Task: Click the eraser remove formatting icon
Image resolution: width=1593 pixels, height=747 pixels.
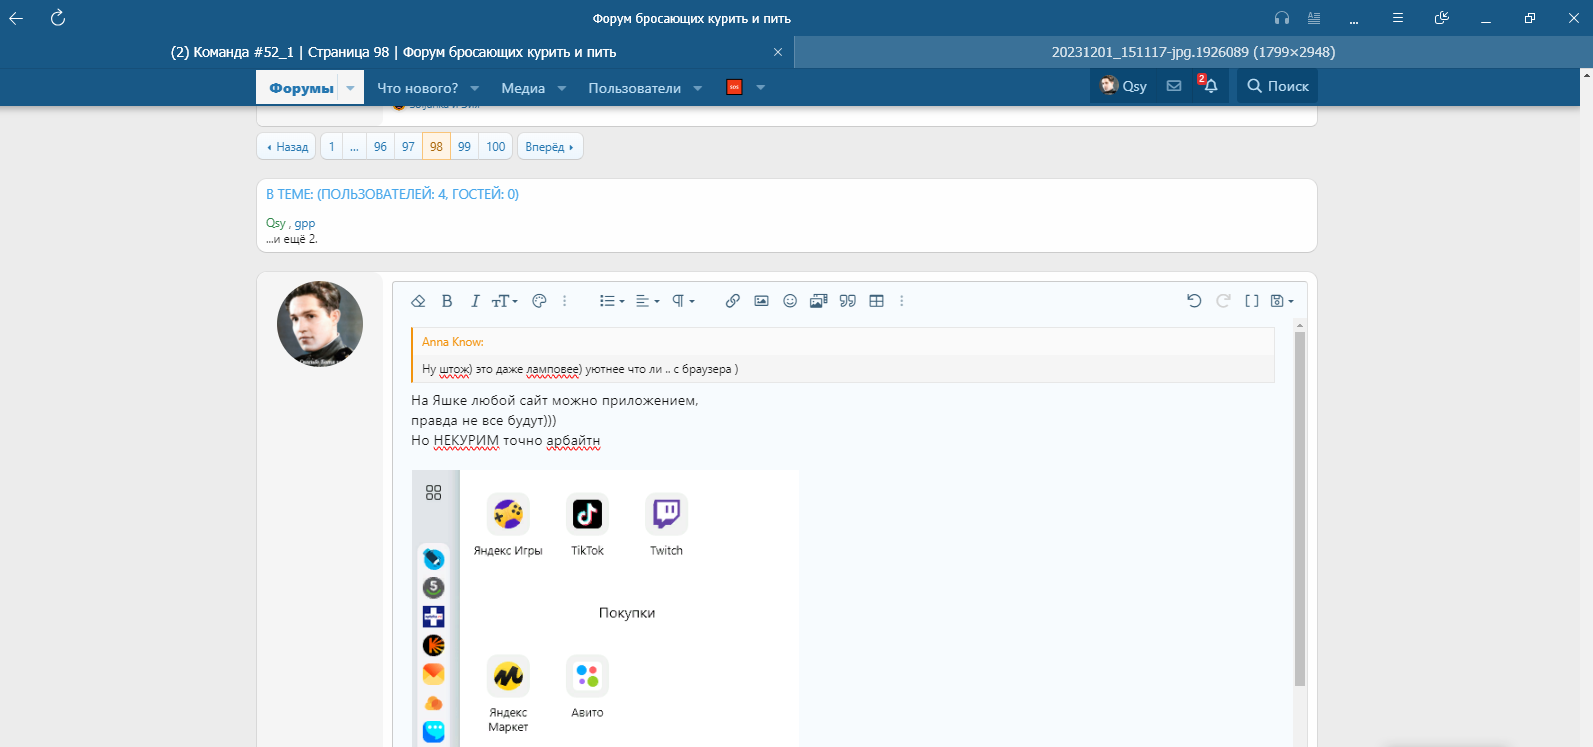Action: (x=418, y=301)
